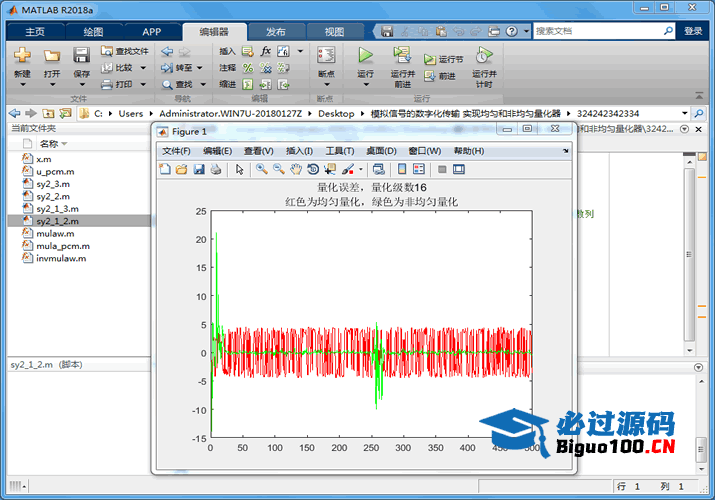
Task: Save the script with 保存 icon
Action: pyautogui.click(x=81, y=55)
